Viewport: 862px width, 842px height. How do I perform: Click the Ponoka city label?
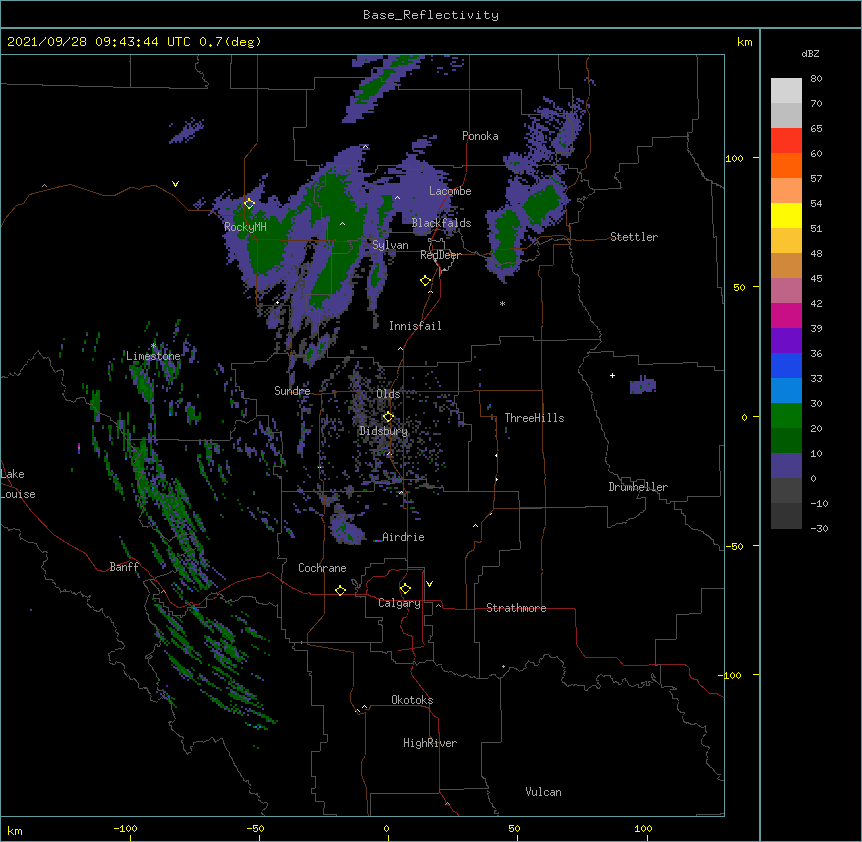[x=480, y=136]
